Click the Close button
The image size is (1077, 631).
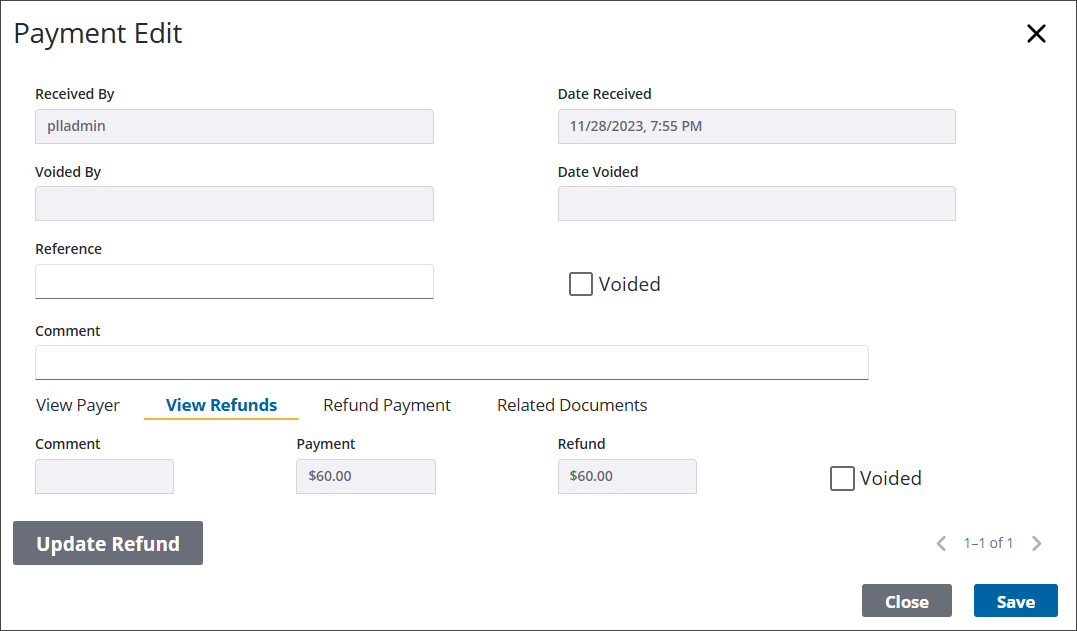pyautogui.click(x=907, y=601)
